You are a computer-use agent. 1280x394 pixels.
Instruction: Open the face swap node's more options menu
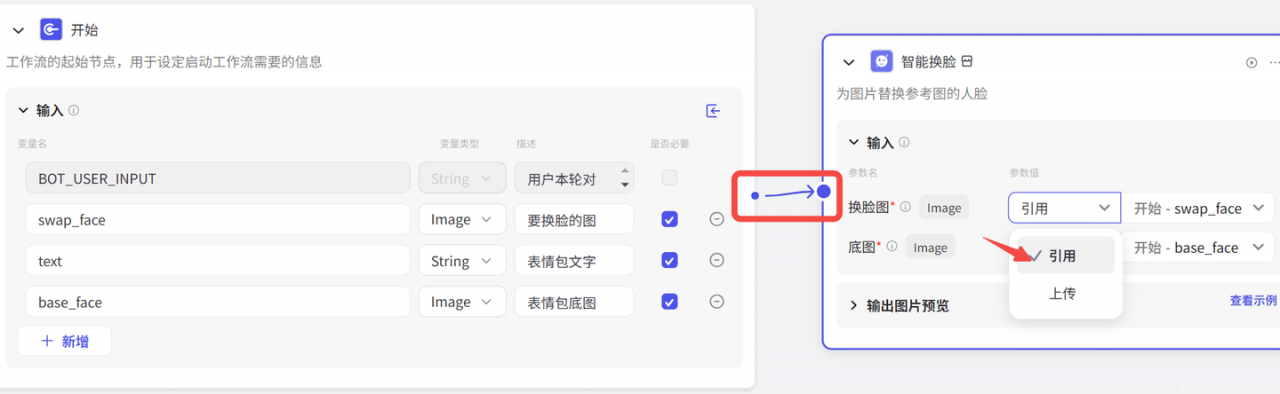[1274, 62]
